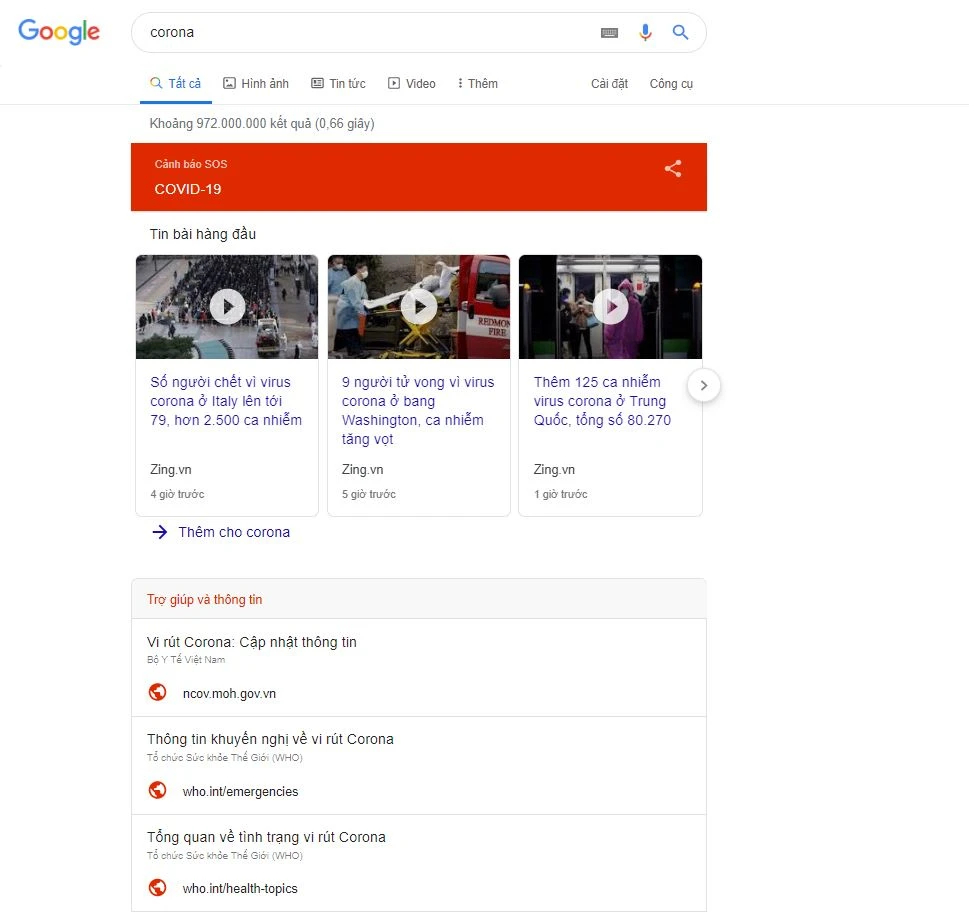
Task: Open the on-screen keyboard icon
Action: 609,33
